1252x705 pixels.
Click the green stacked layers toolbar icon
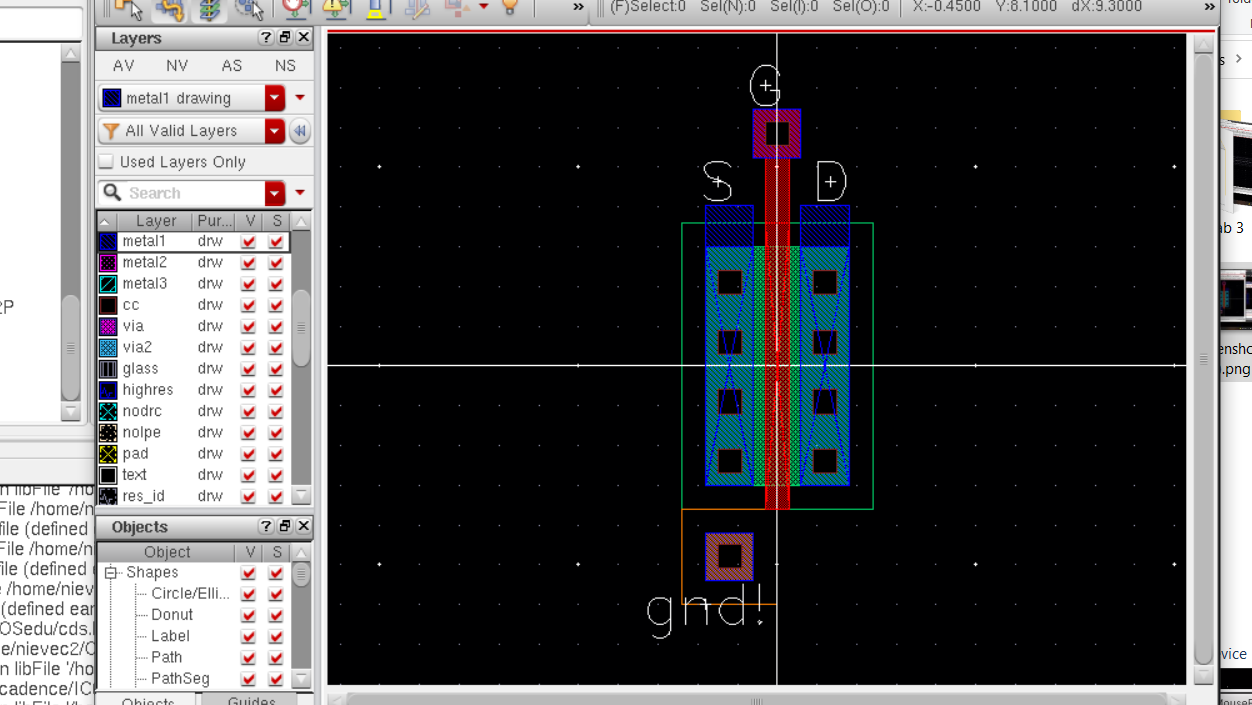pyautogui.click(x=209, y=9)
